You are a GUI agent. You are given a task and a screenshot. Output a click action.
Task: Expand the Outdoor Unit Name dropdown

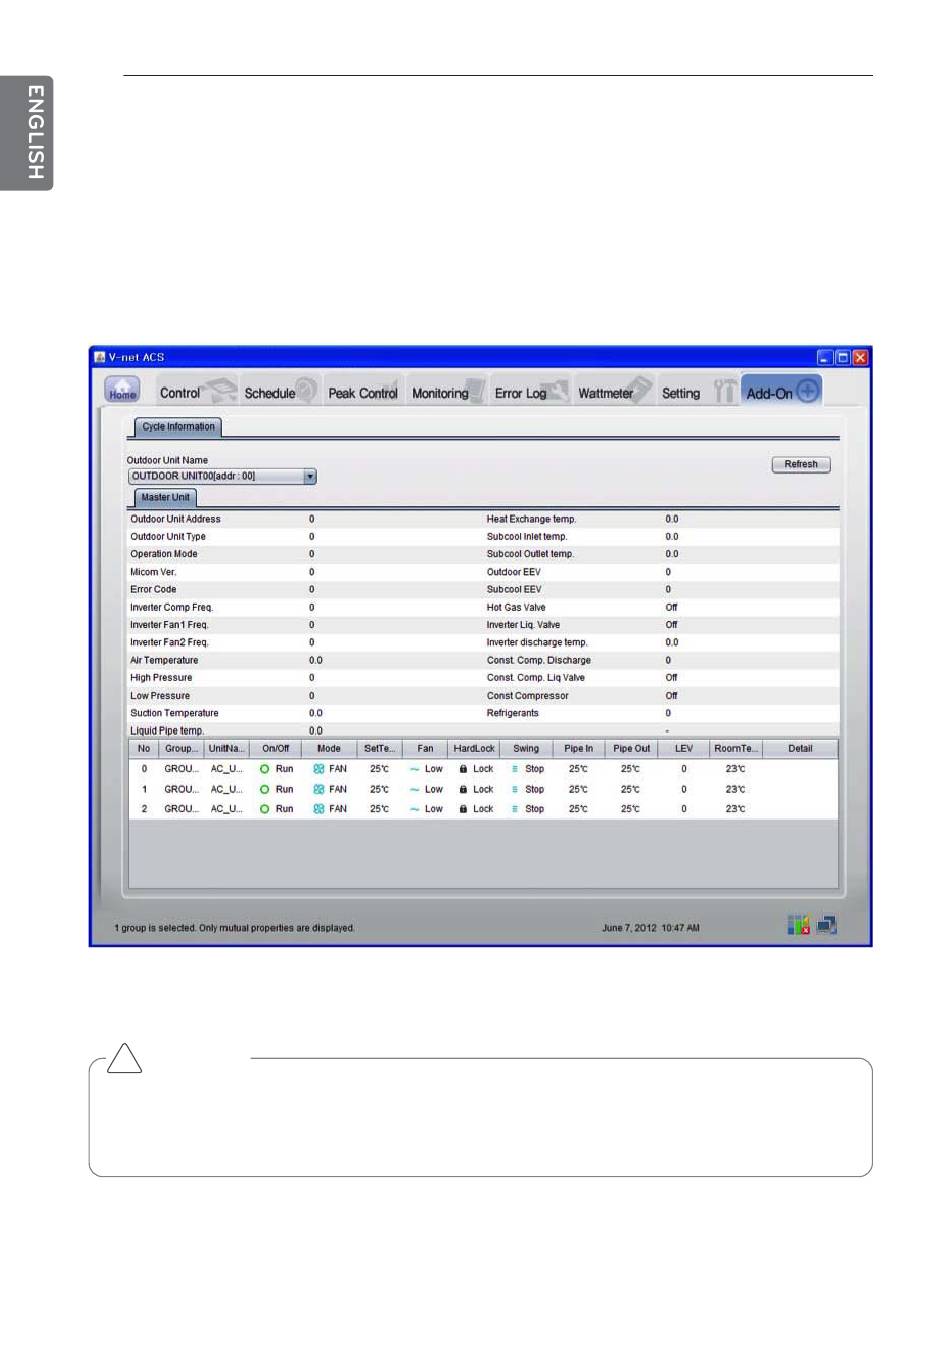click(310, 476)
